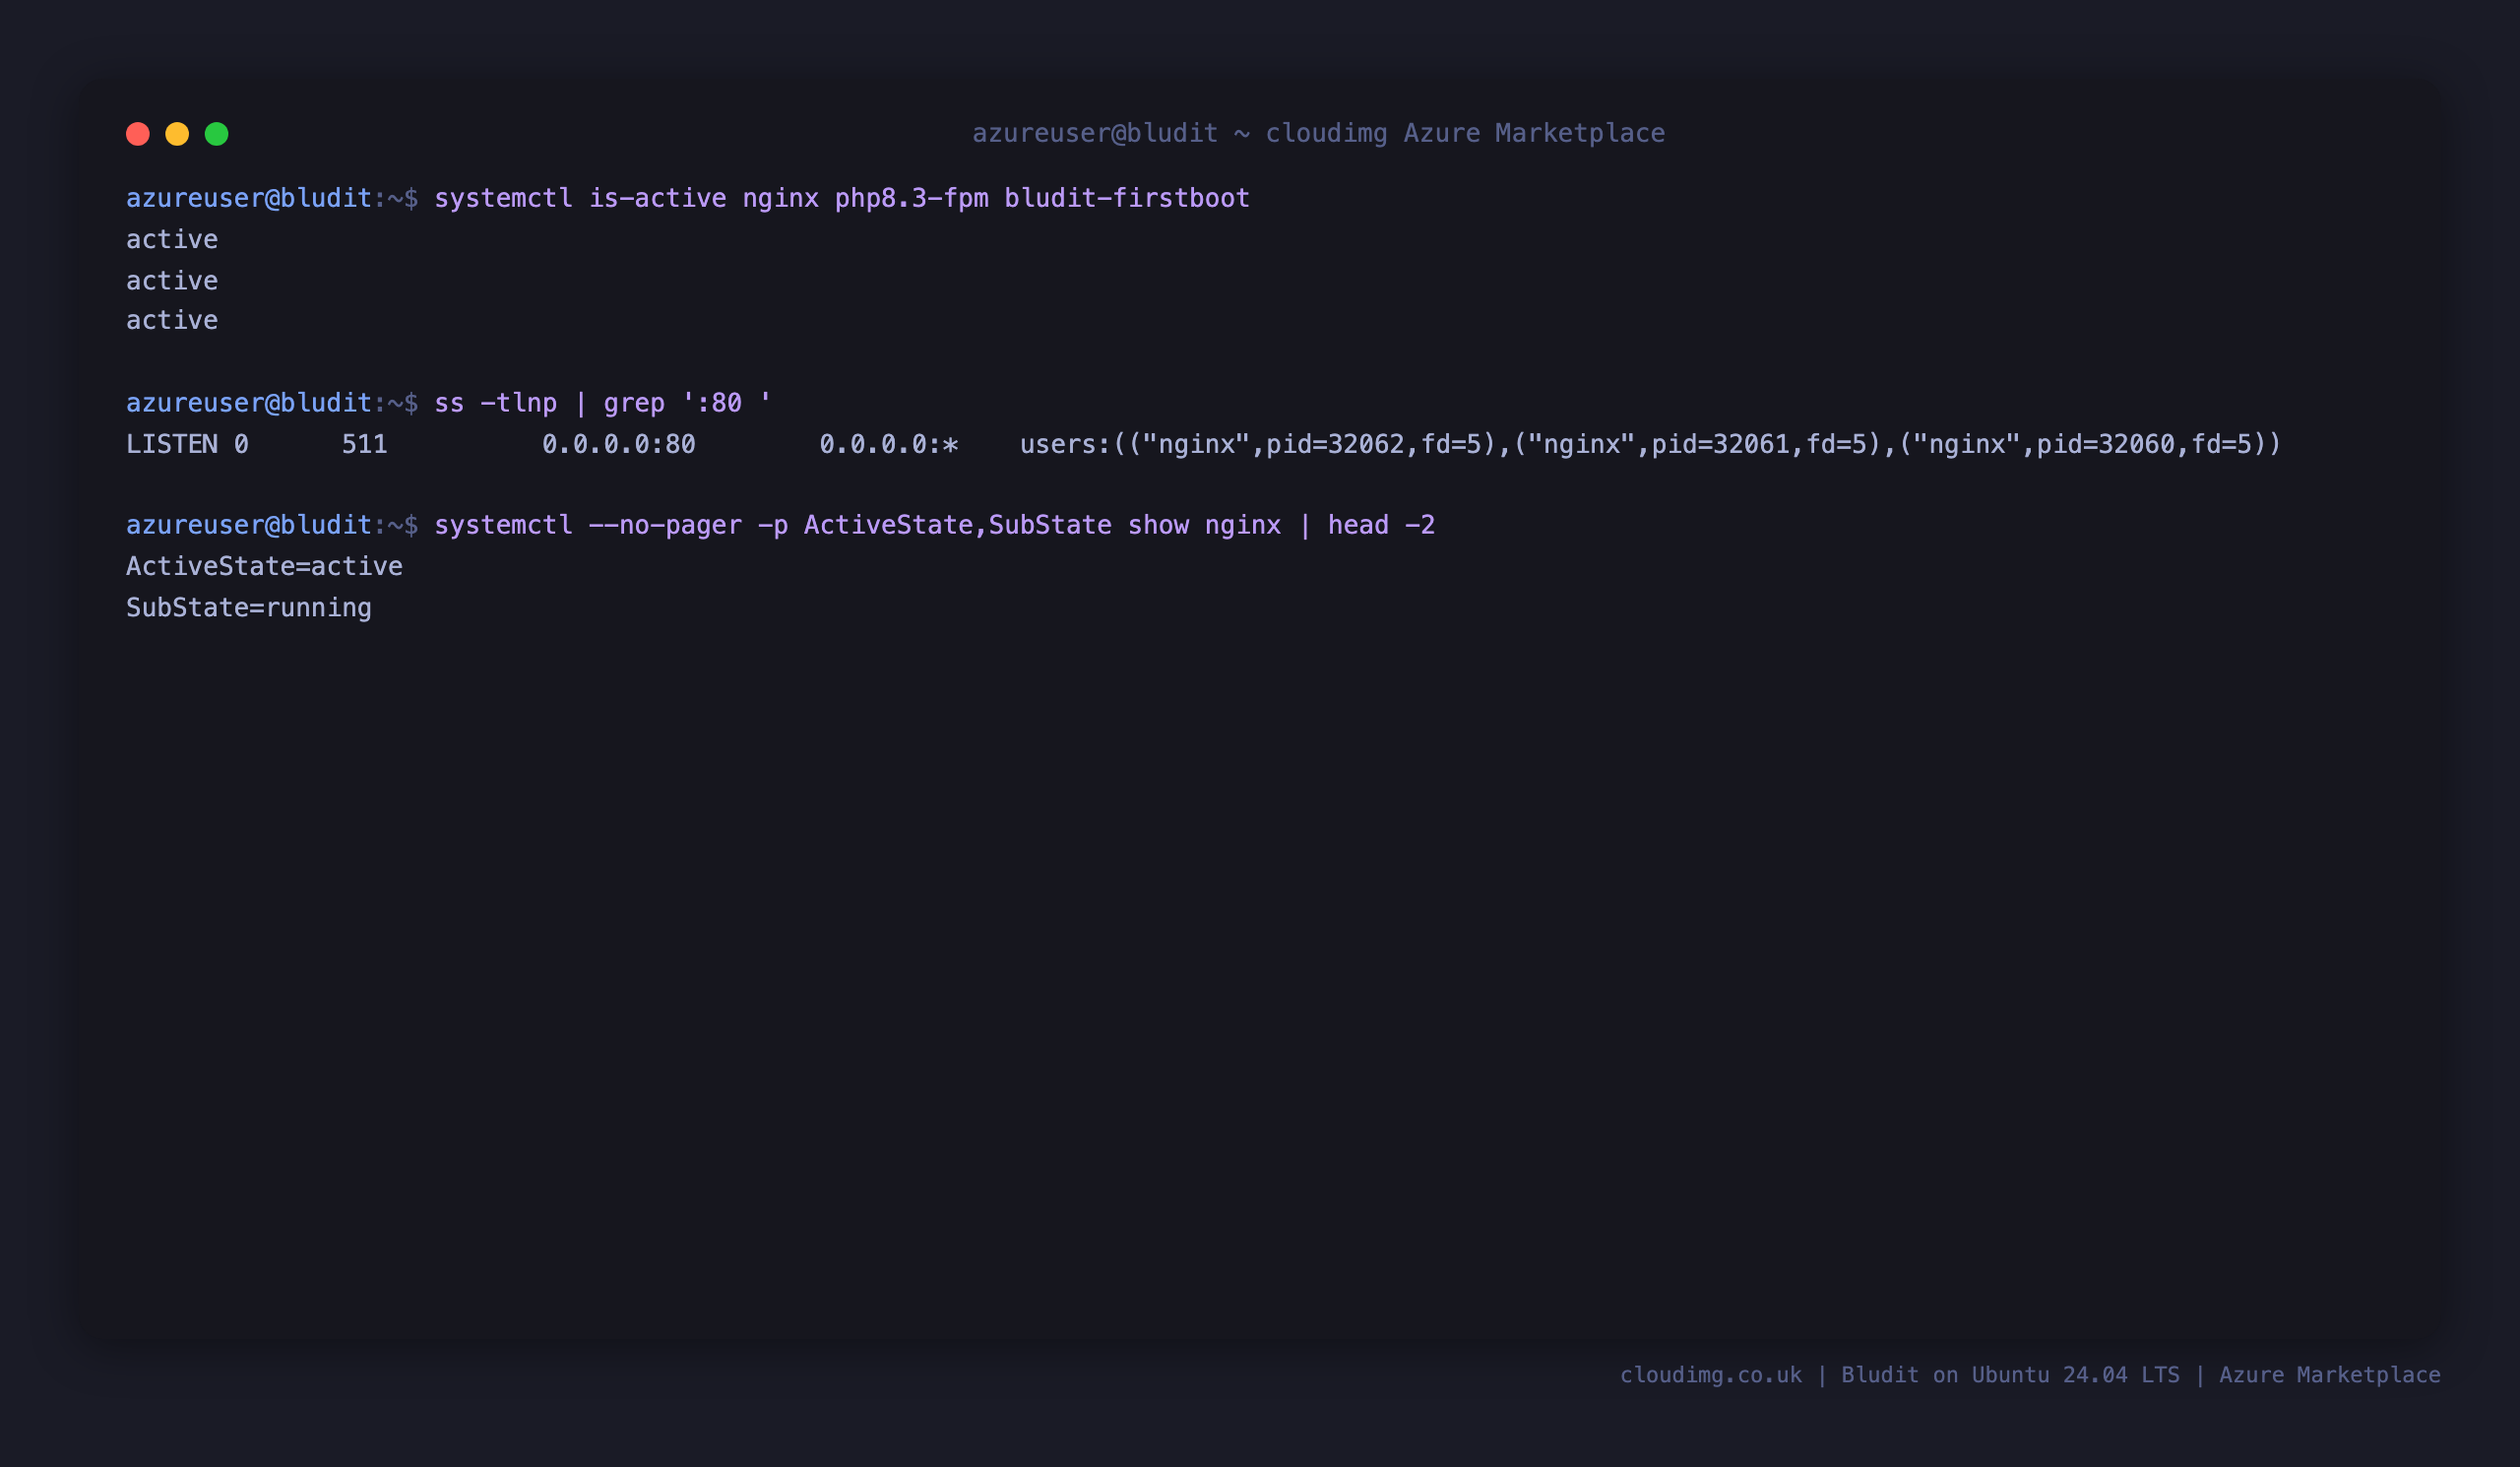Click the nginx 'pid=32062' entry

pyautogui.click(x=1336, y=444)
